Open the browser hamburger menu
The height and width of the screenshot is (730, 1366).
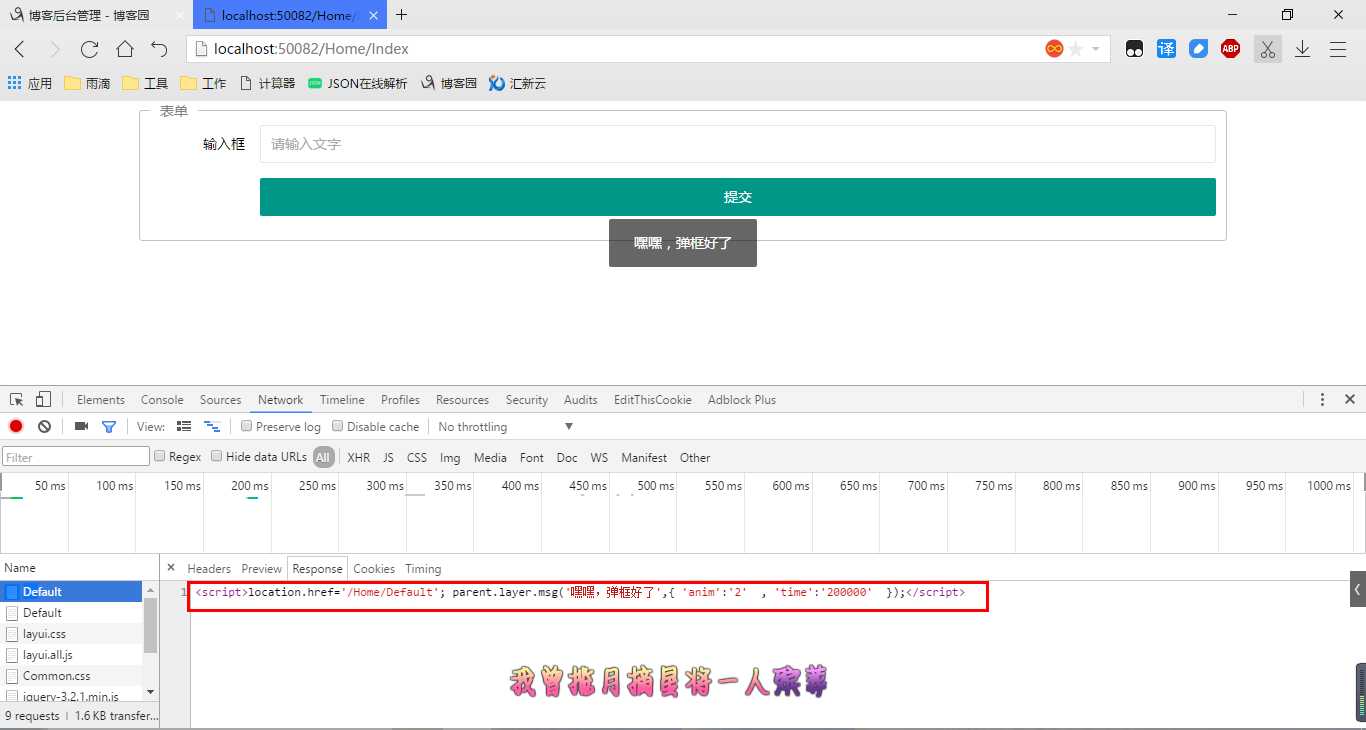tap(1338, 49)
